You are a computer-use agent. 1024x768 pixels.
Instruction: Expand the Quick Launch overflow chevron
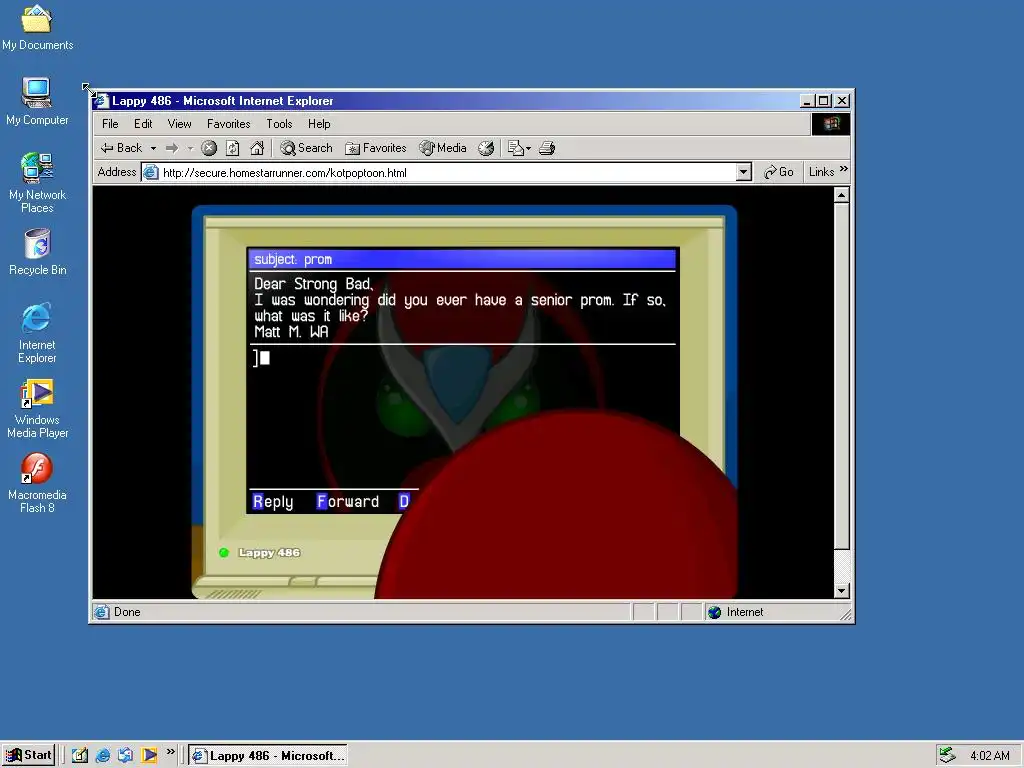tap(170, 752)
